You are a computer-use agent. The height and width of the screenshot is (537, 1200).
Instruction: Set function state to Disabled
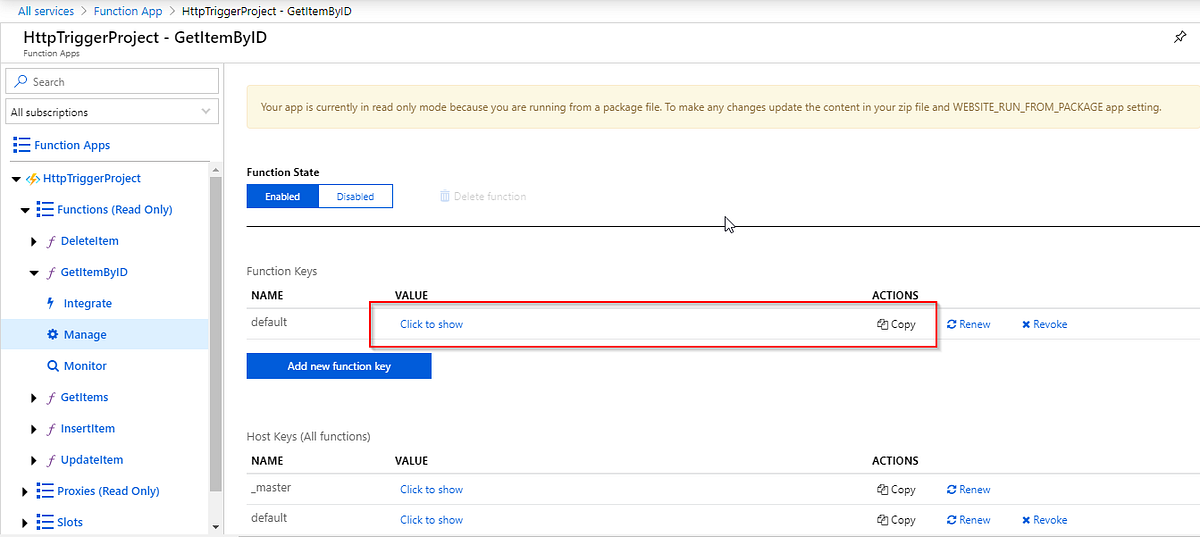tap(355, 196)
